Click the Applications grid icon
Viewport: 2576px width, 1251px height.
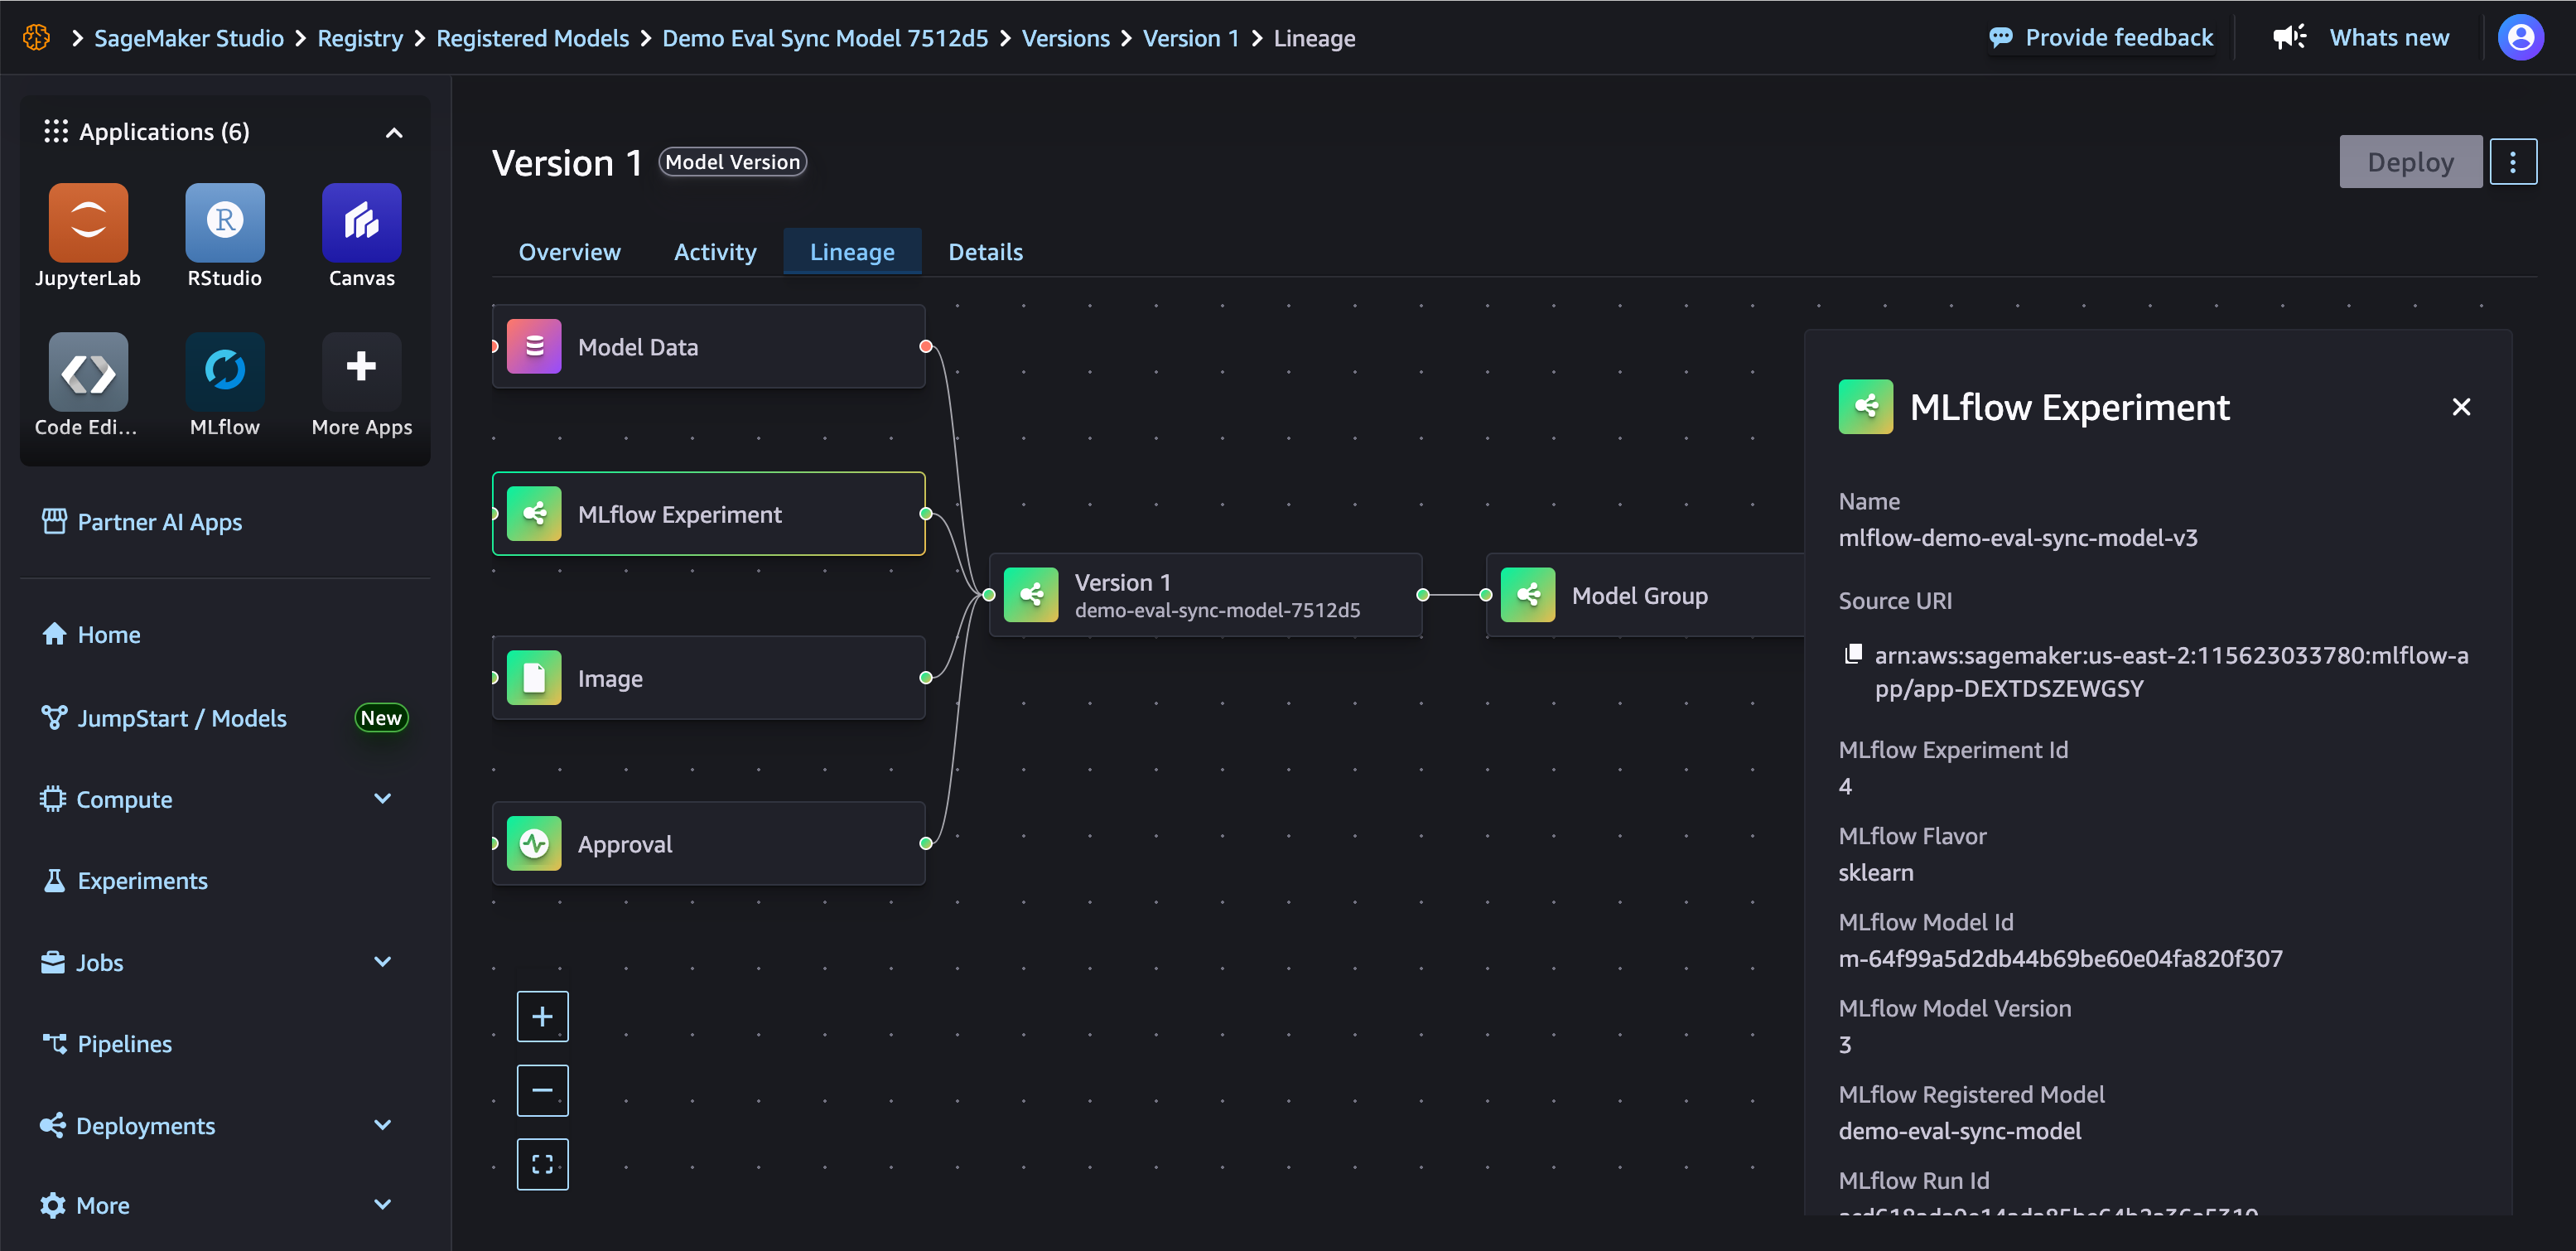click(56, 131)
